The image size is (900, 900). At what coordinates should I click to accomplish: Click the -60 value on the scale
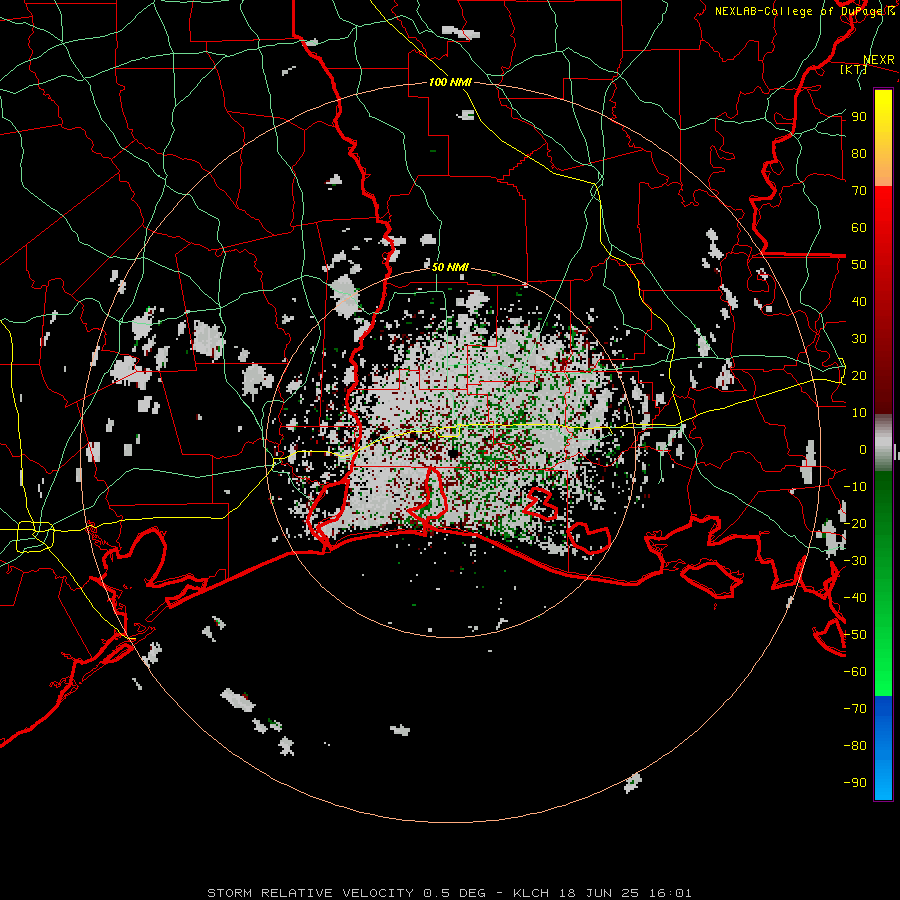(855, 672)
